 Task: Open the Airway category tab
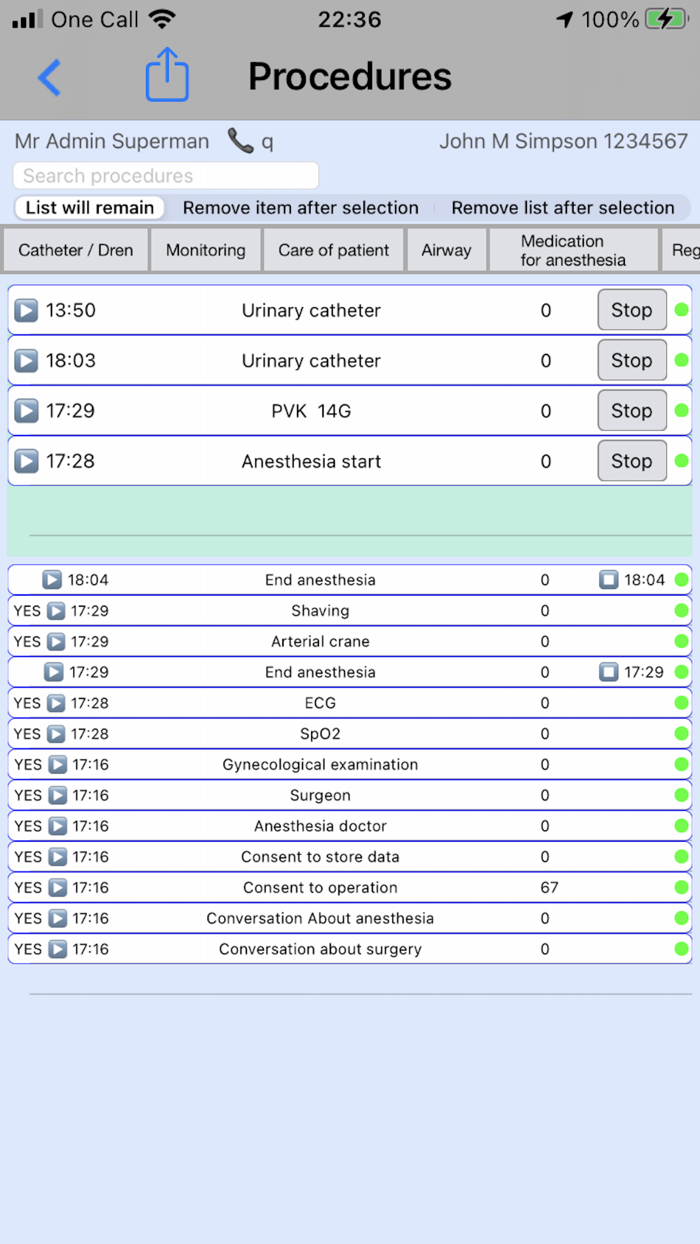446,249
